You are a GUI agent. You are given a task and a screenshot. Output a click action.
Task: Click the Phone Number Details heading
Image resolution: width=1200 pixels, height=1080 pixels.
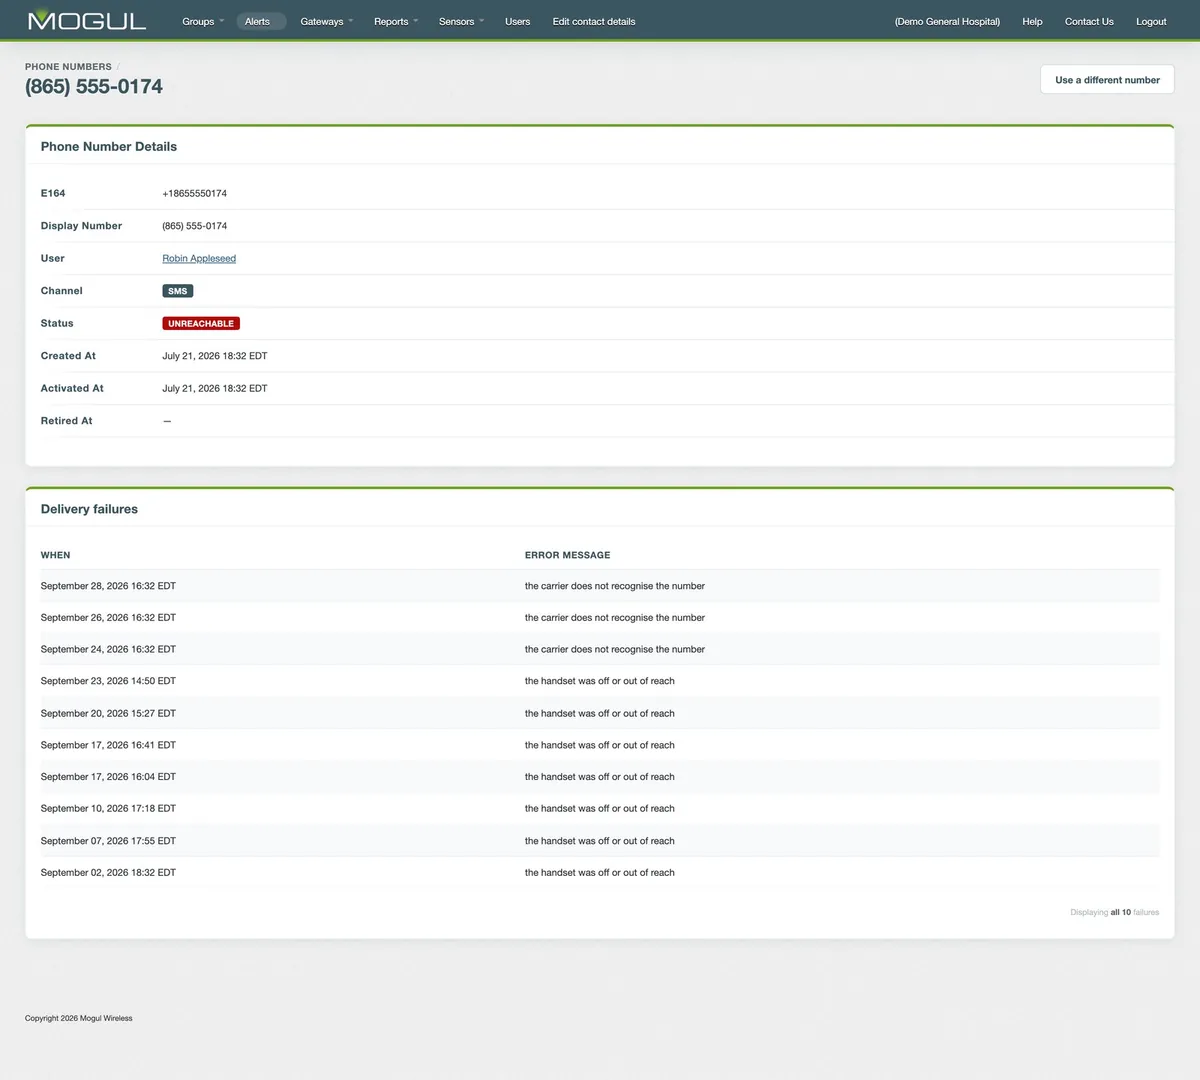tap(109, 146)
